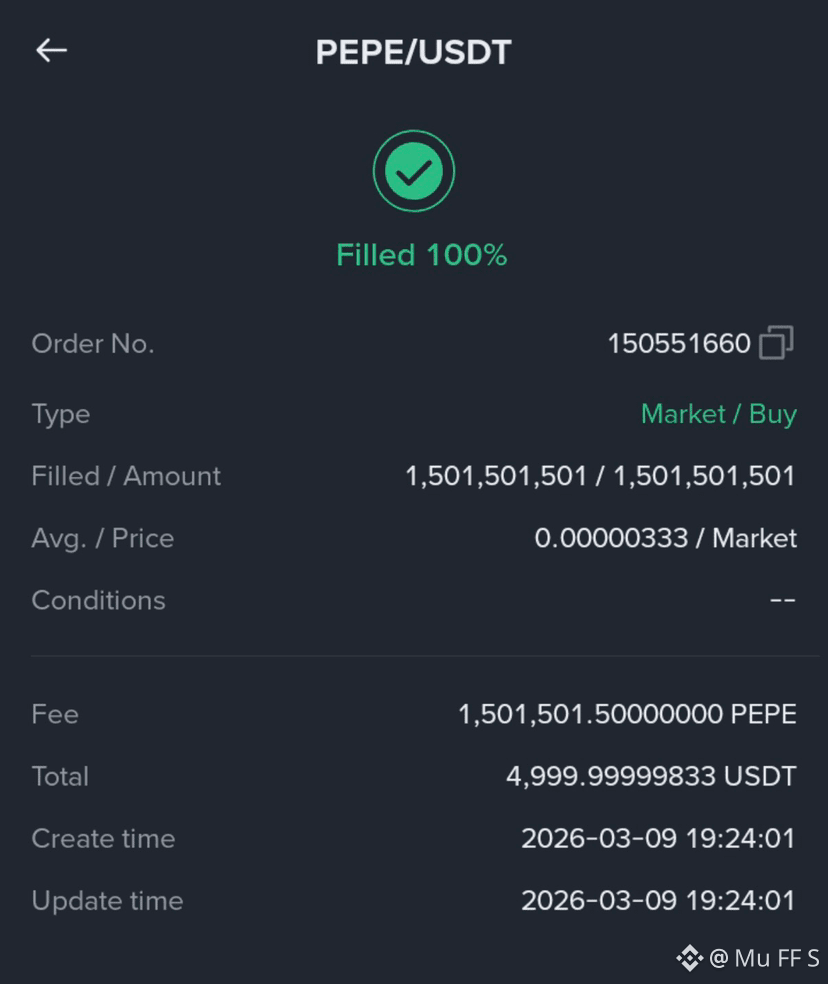Tap the Conditions label
The image size is (828, 984).
click(99, 600)
